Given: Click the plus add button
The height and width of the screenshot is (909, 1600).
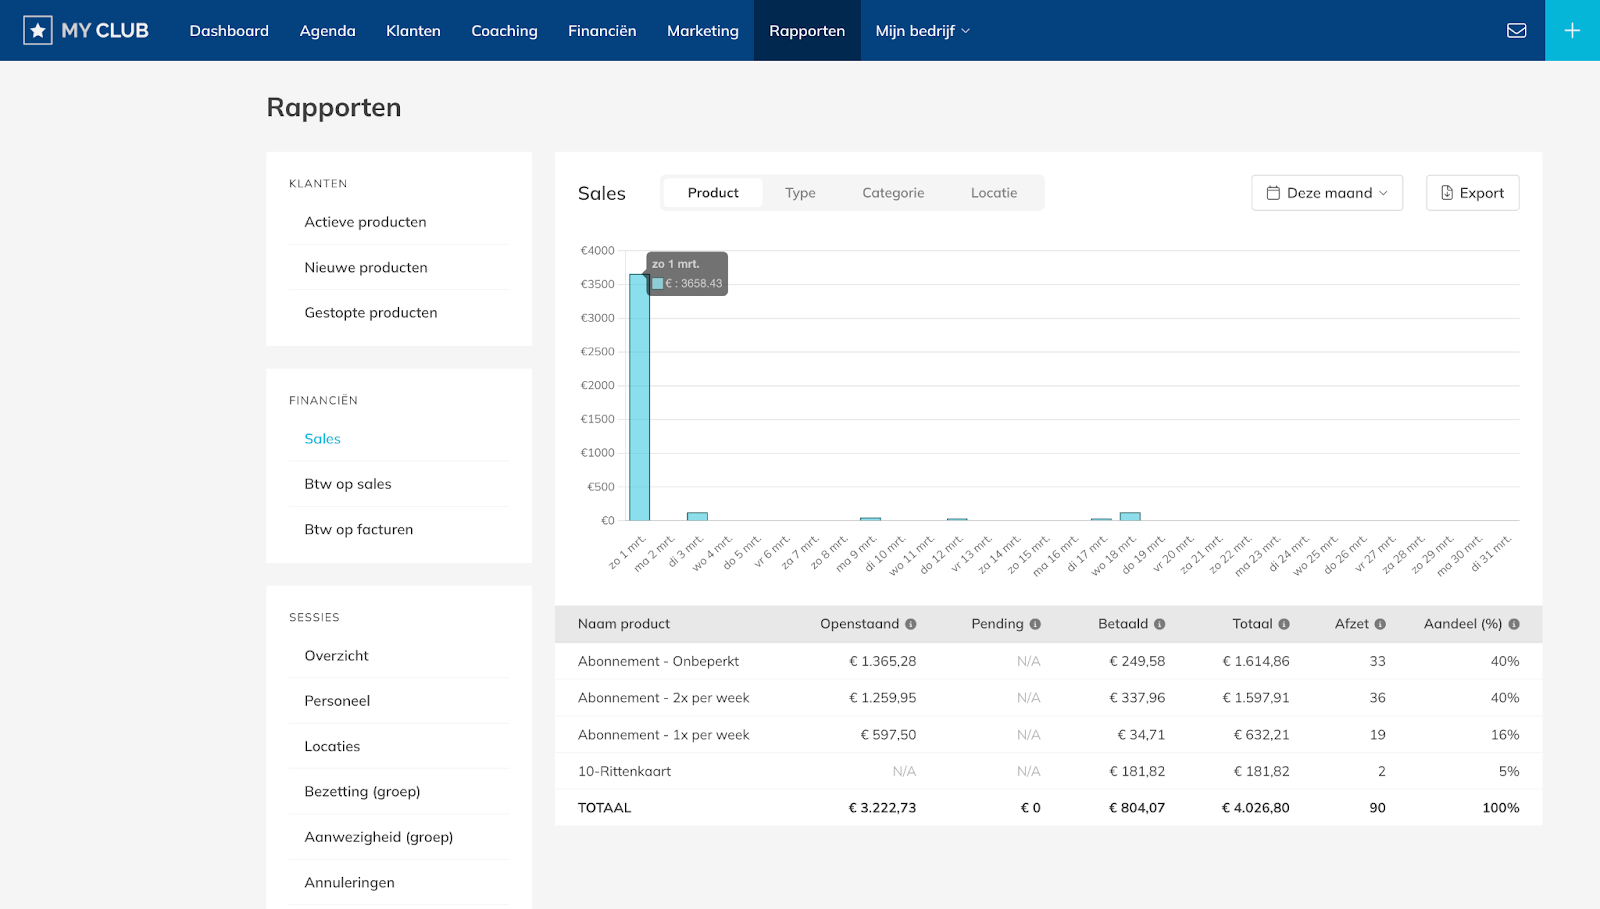Looking at the screenshot, I should pyautogui.click(x=1572, y=31).
